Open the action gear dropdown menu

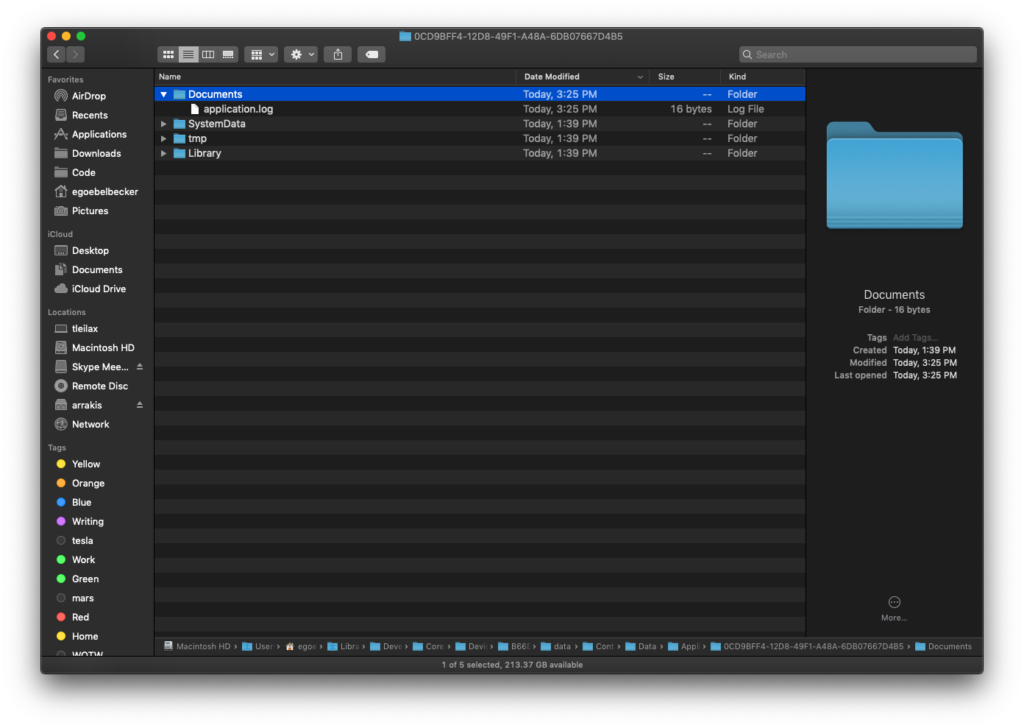tap(300, 54)
